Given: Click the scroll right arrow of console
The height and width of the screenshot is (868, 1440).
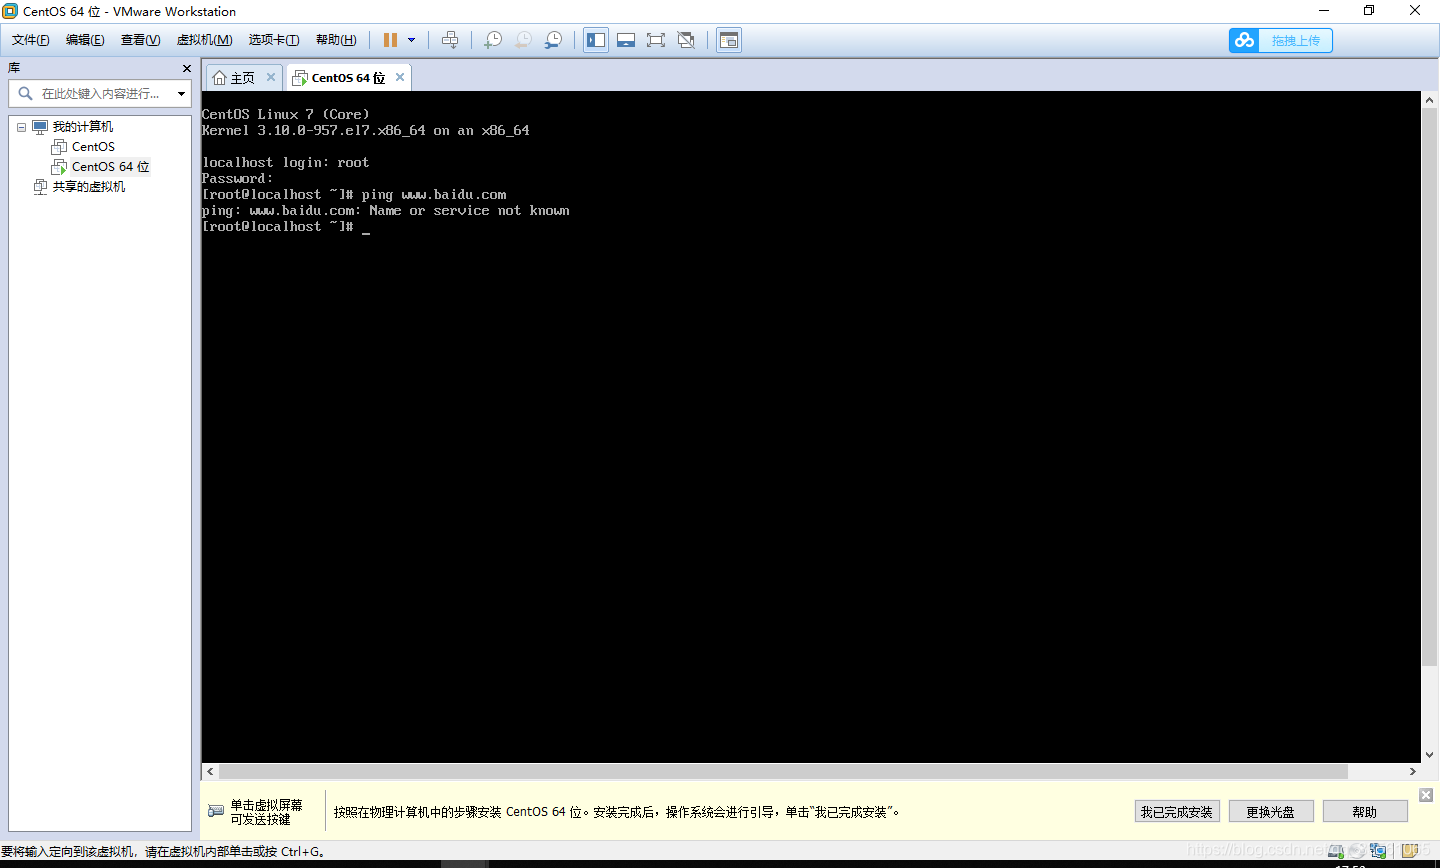Looking at the screenshot, I should [1412, 771].
